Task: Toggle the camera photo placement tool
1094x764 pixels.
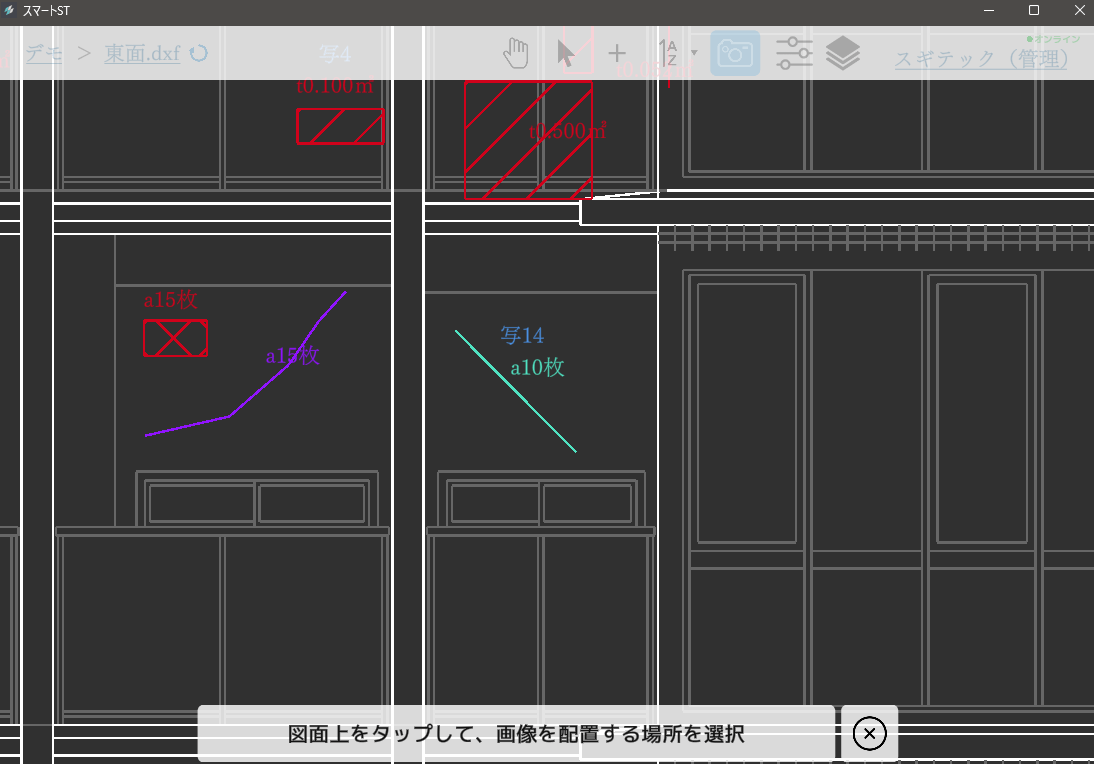Action: 735,53
